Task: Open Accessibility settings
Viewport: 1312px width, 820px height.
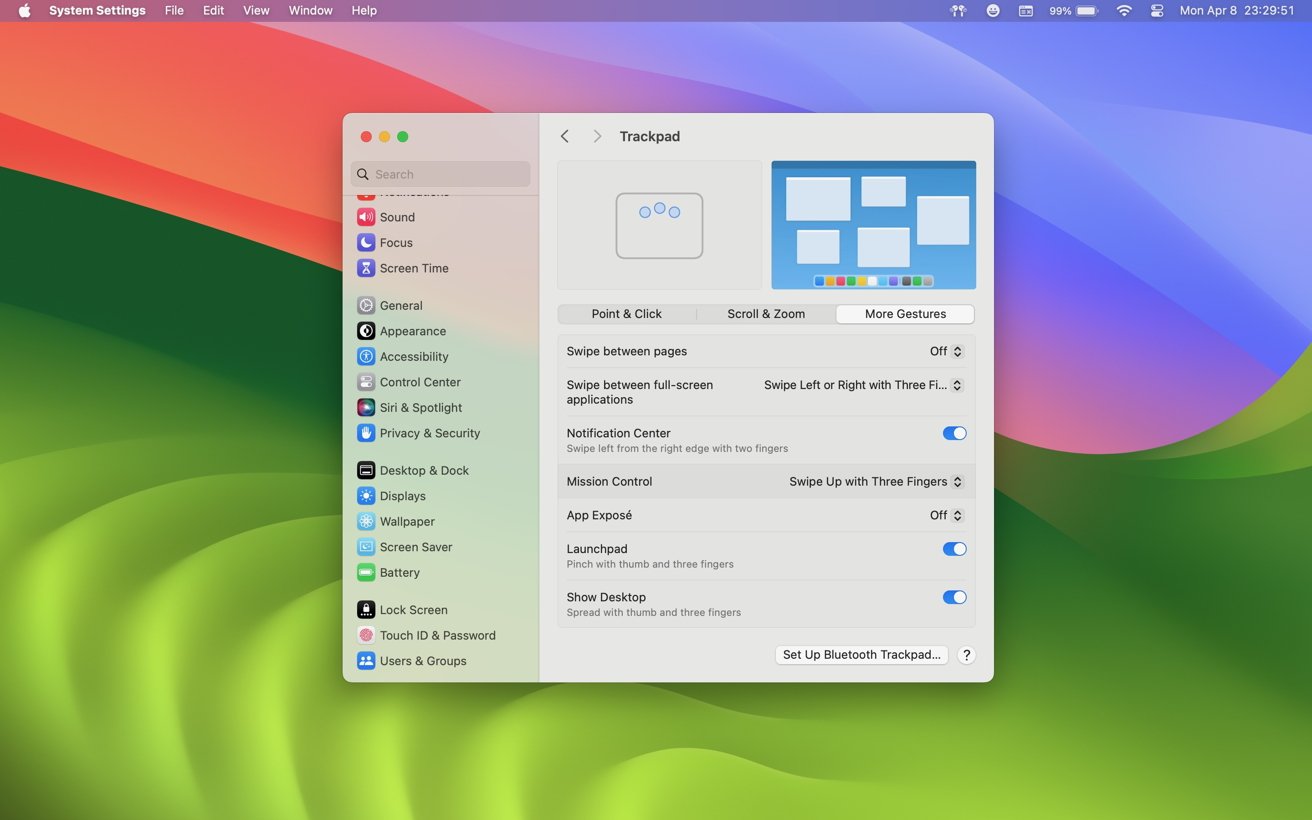Action: pyautogui.click(x=413, y=356)
